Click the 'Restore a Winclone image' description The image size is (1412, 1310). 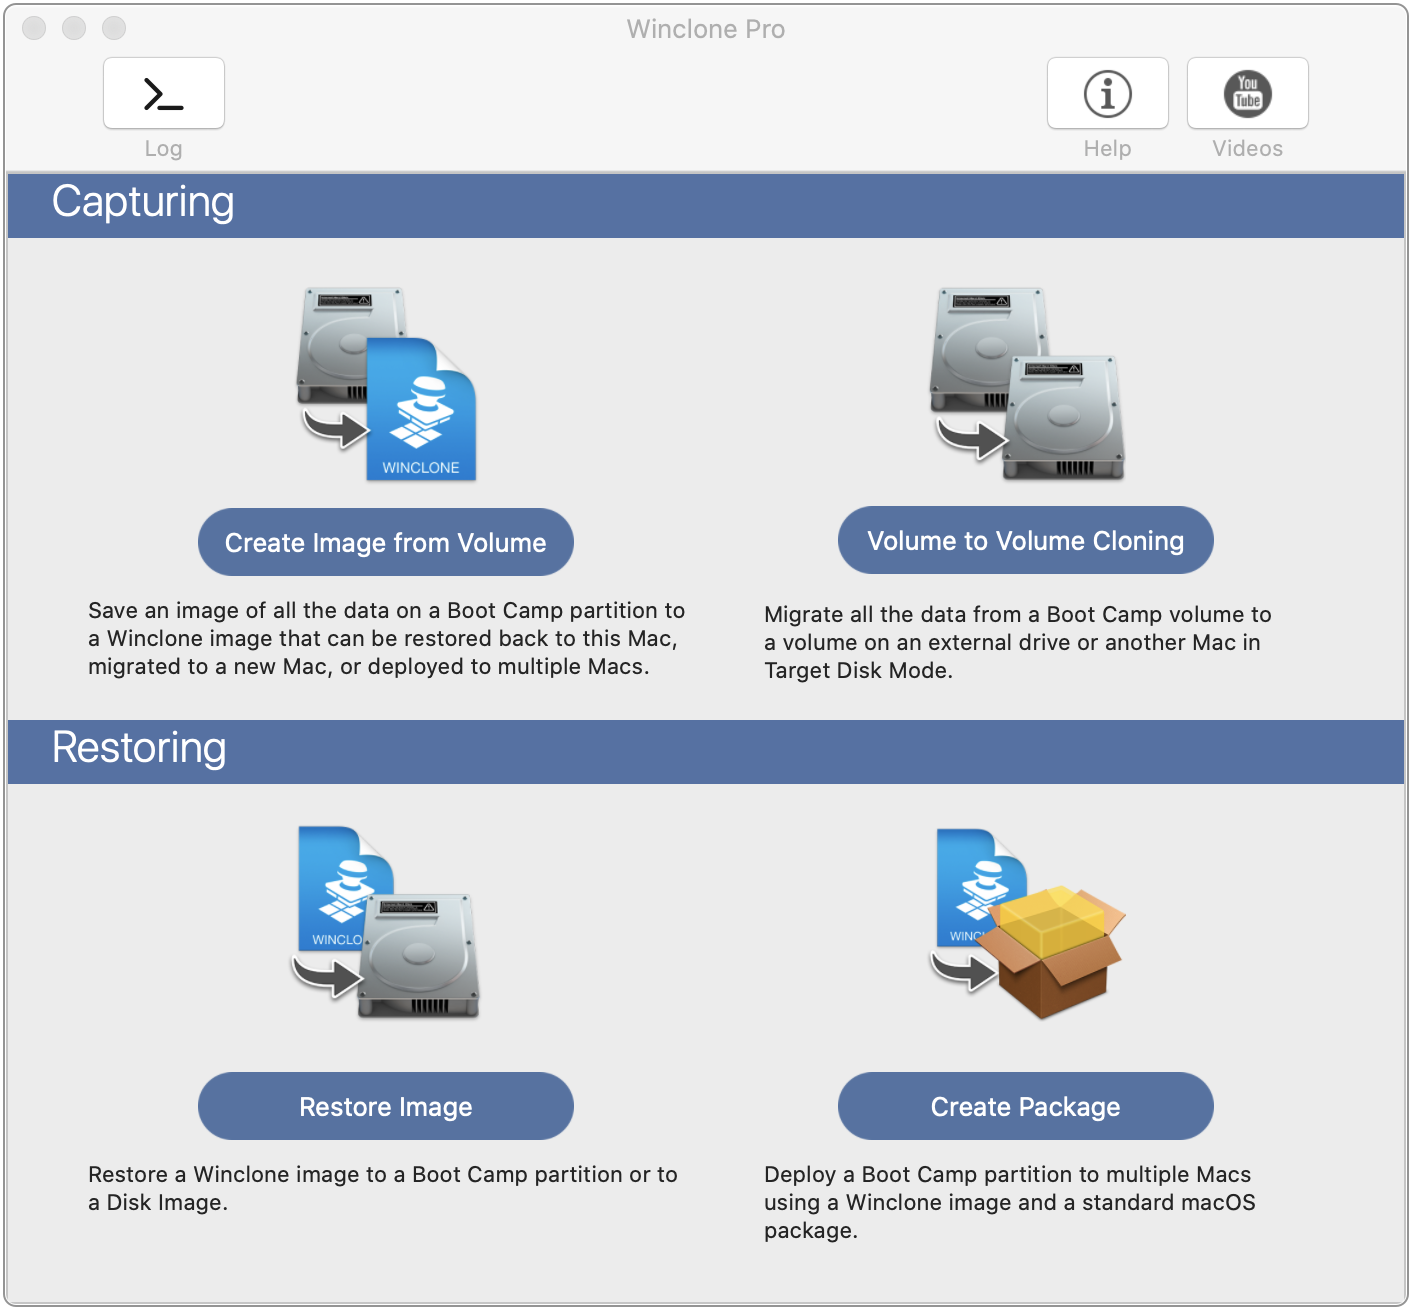coord(383,1188)
